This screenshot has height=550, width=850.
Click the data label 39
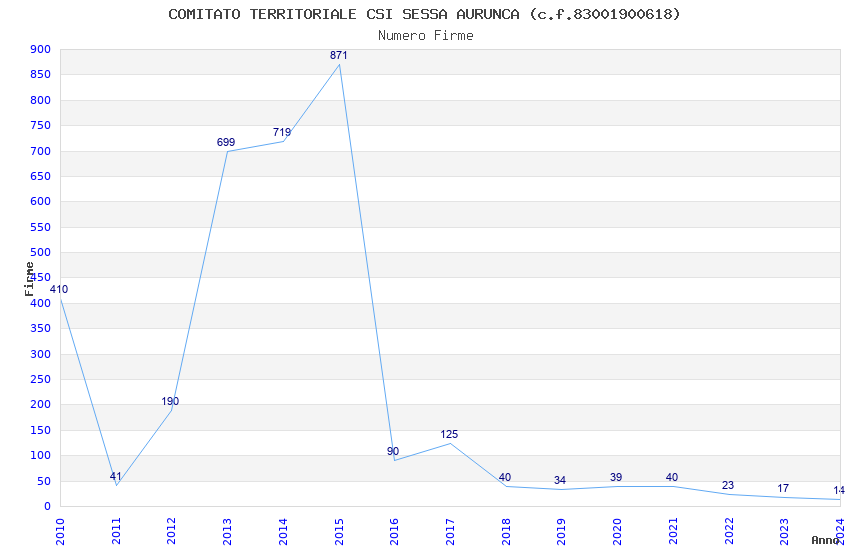[616, 477]
